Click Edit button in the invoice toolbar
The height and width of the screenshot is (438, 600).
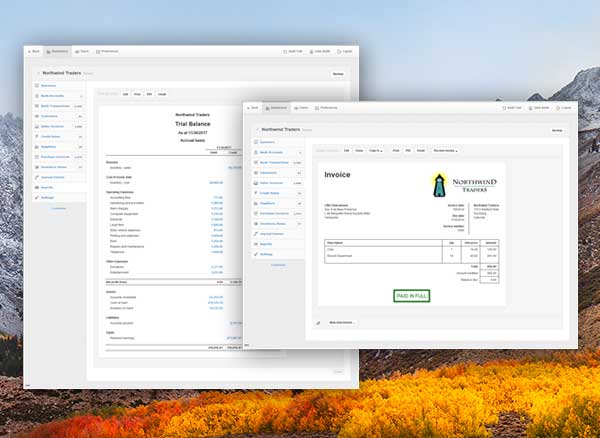pos(347,151)
